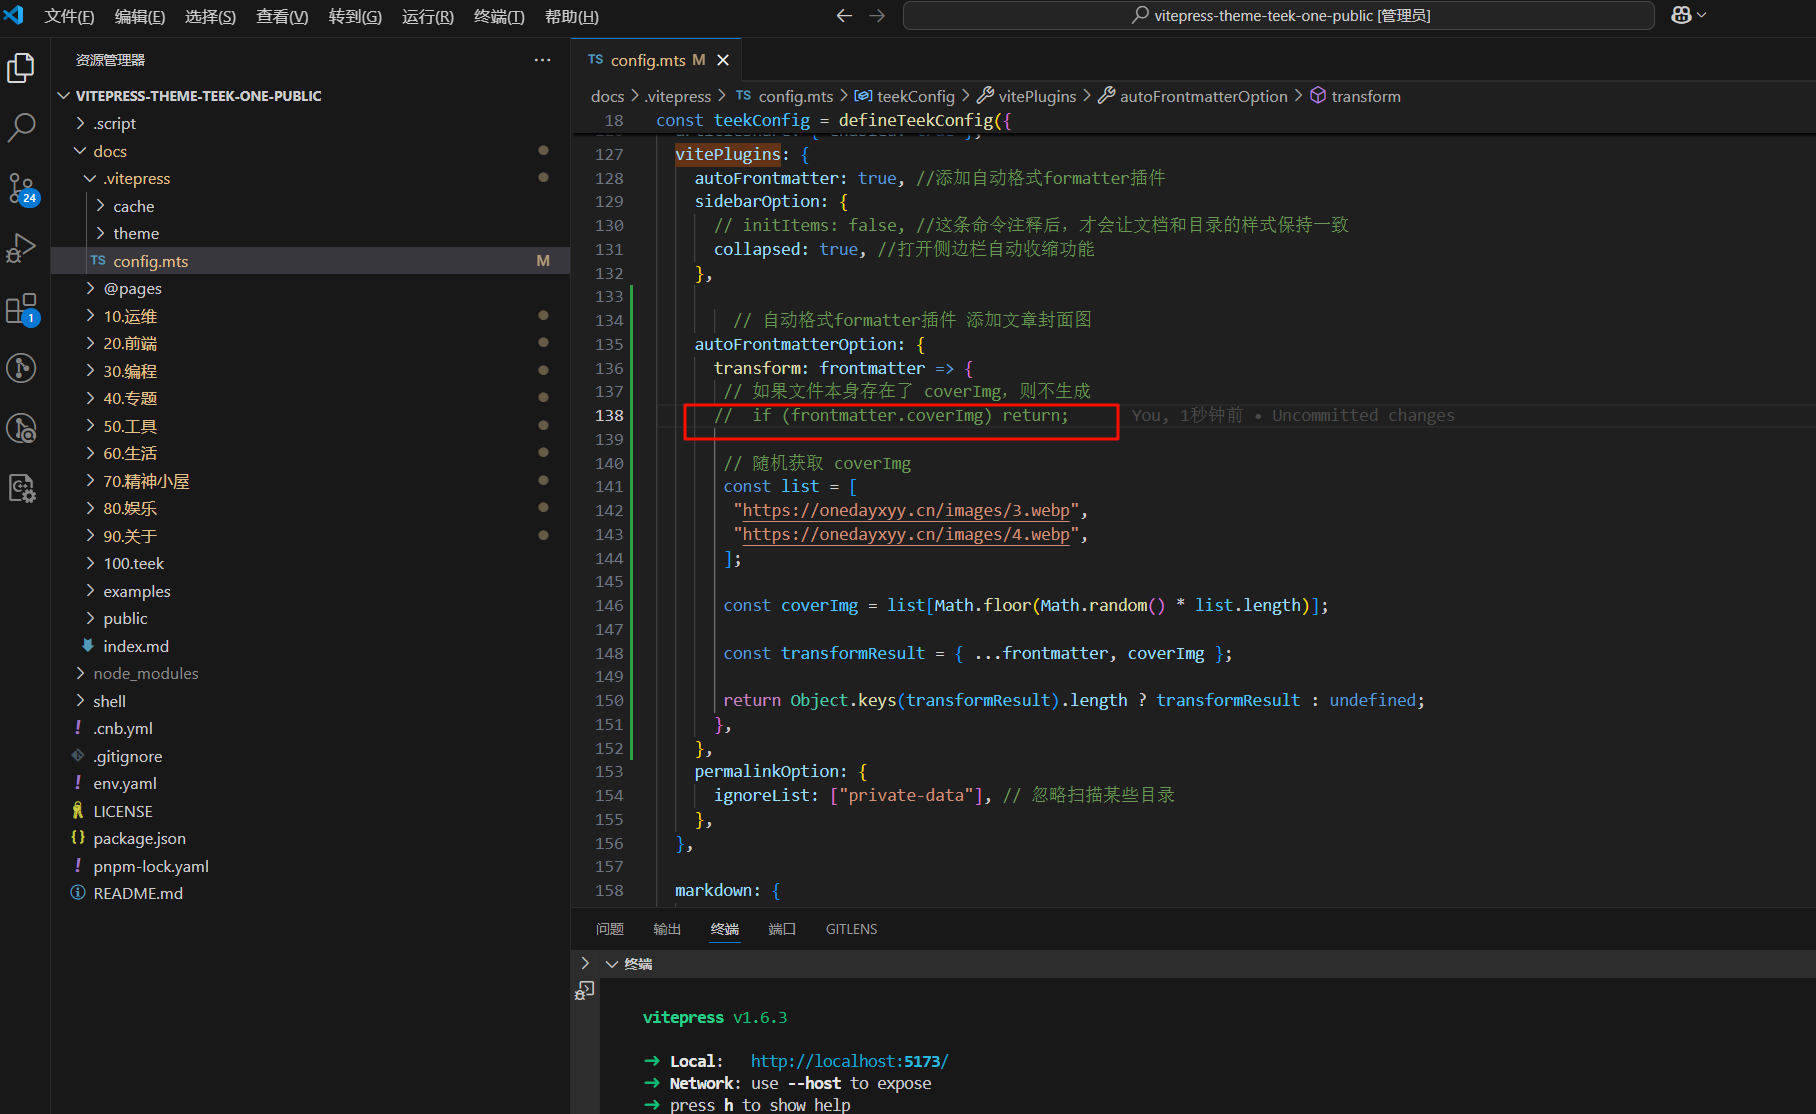Click line number 138 in the gutter

click(x=609, y=416)
